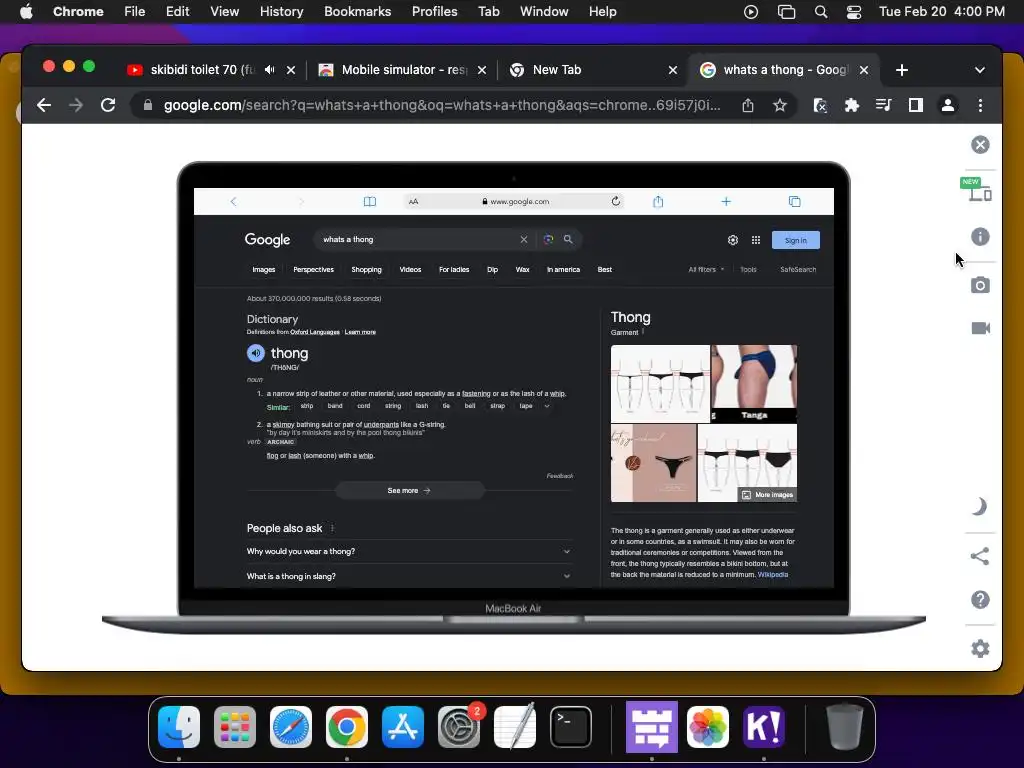Viewport: 1024px width, 768px height.
Task: Click the extension icon left of puzzle
Action: pyautogui.click(x=820, y=105)
